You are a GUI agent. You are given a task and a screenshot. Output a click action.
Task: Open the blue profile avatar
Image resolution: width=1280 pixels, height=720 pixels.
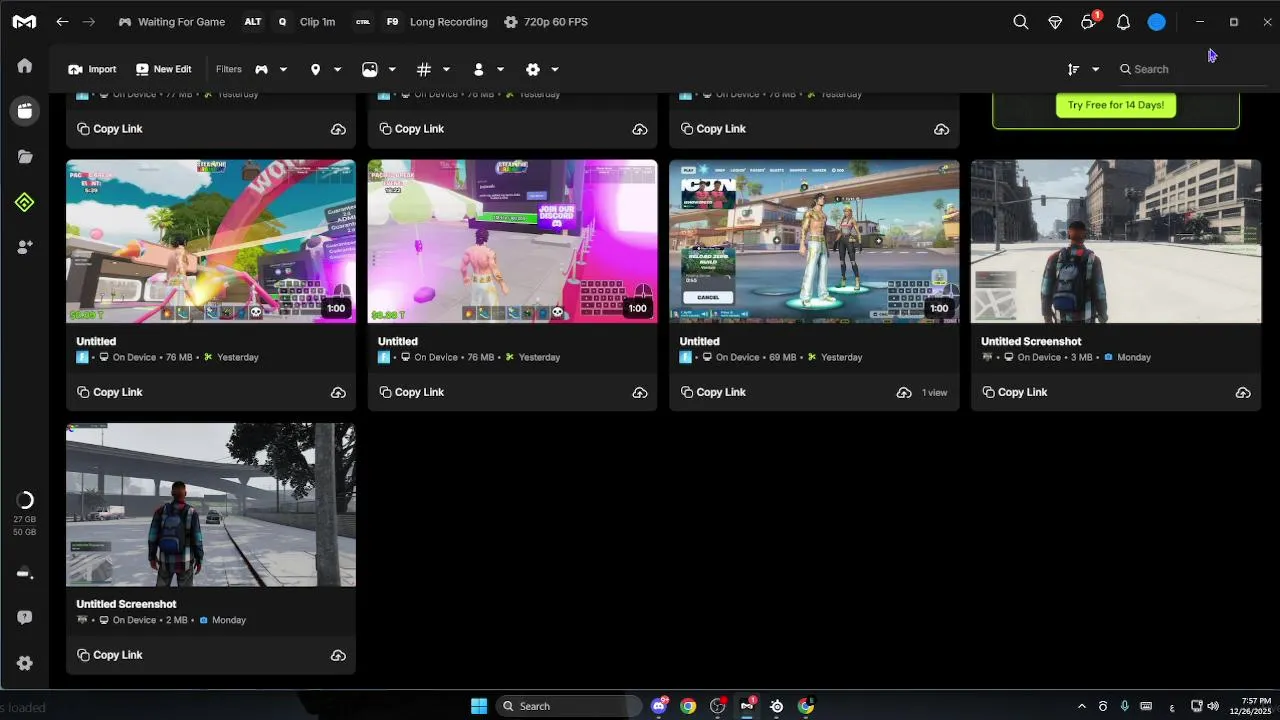tap(1157, 22)
